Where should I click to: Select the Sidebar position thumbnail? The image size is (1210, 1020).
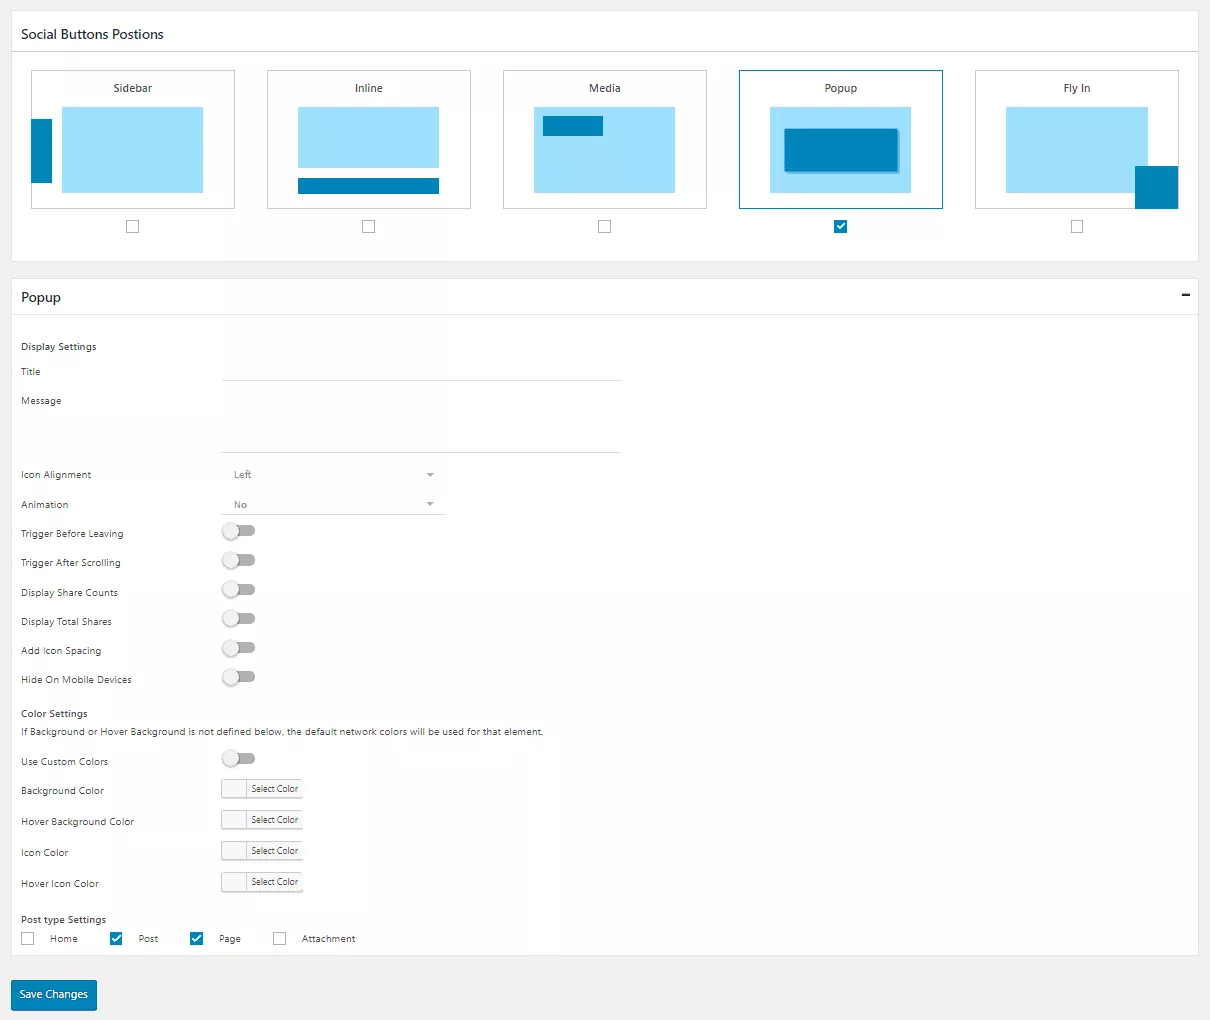pyautogui.click(x=132, y=140)
